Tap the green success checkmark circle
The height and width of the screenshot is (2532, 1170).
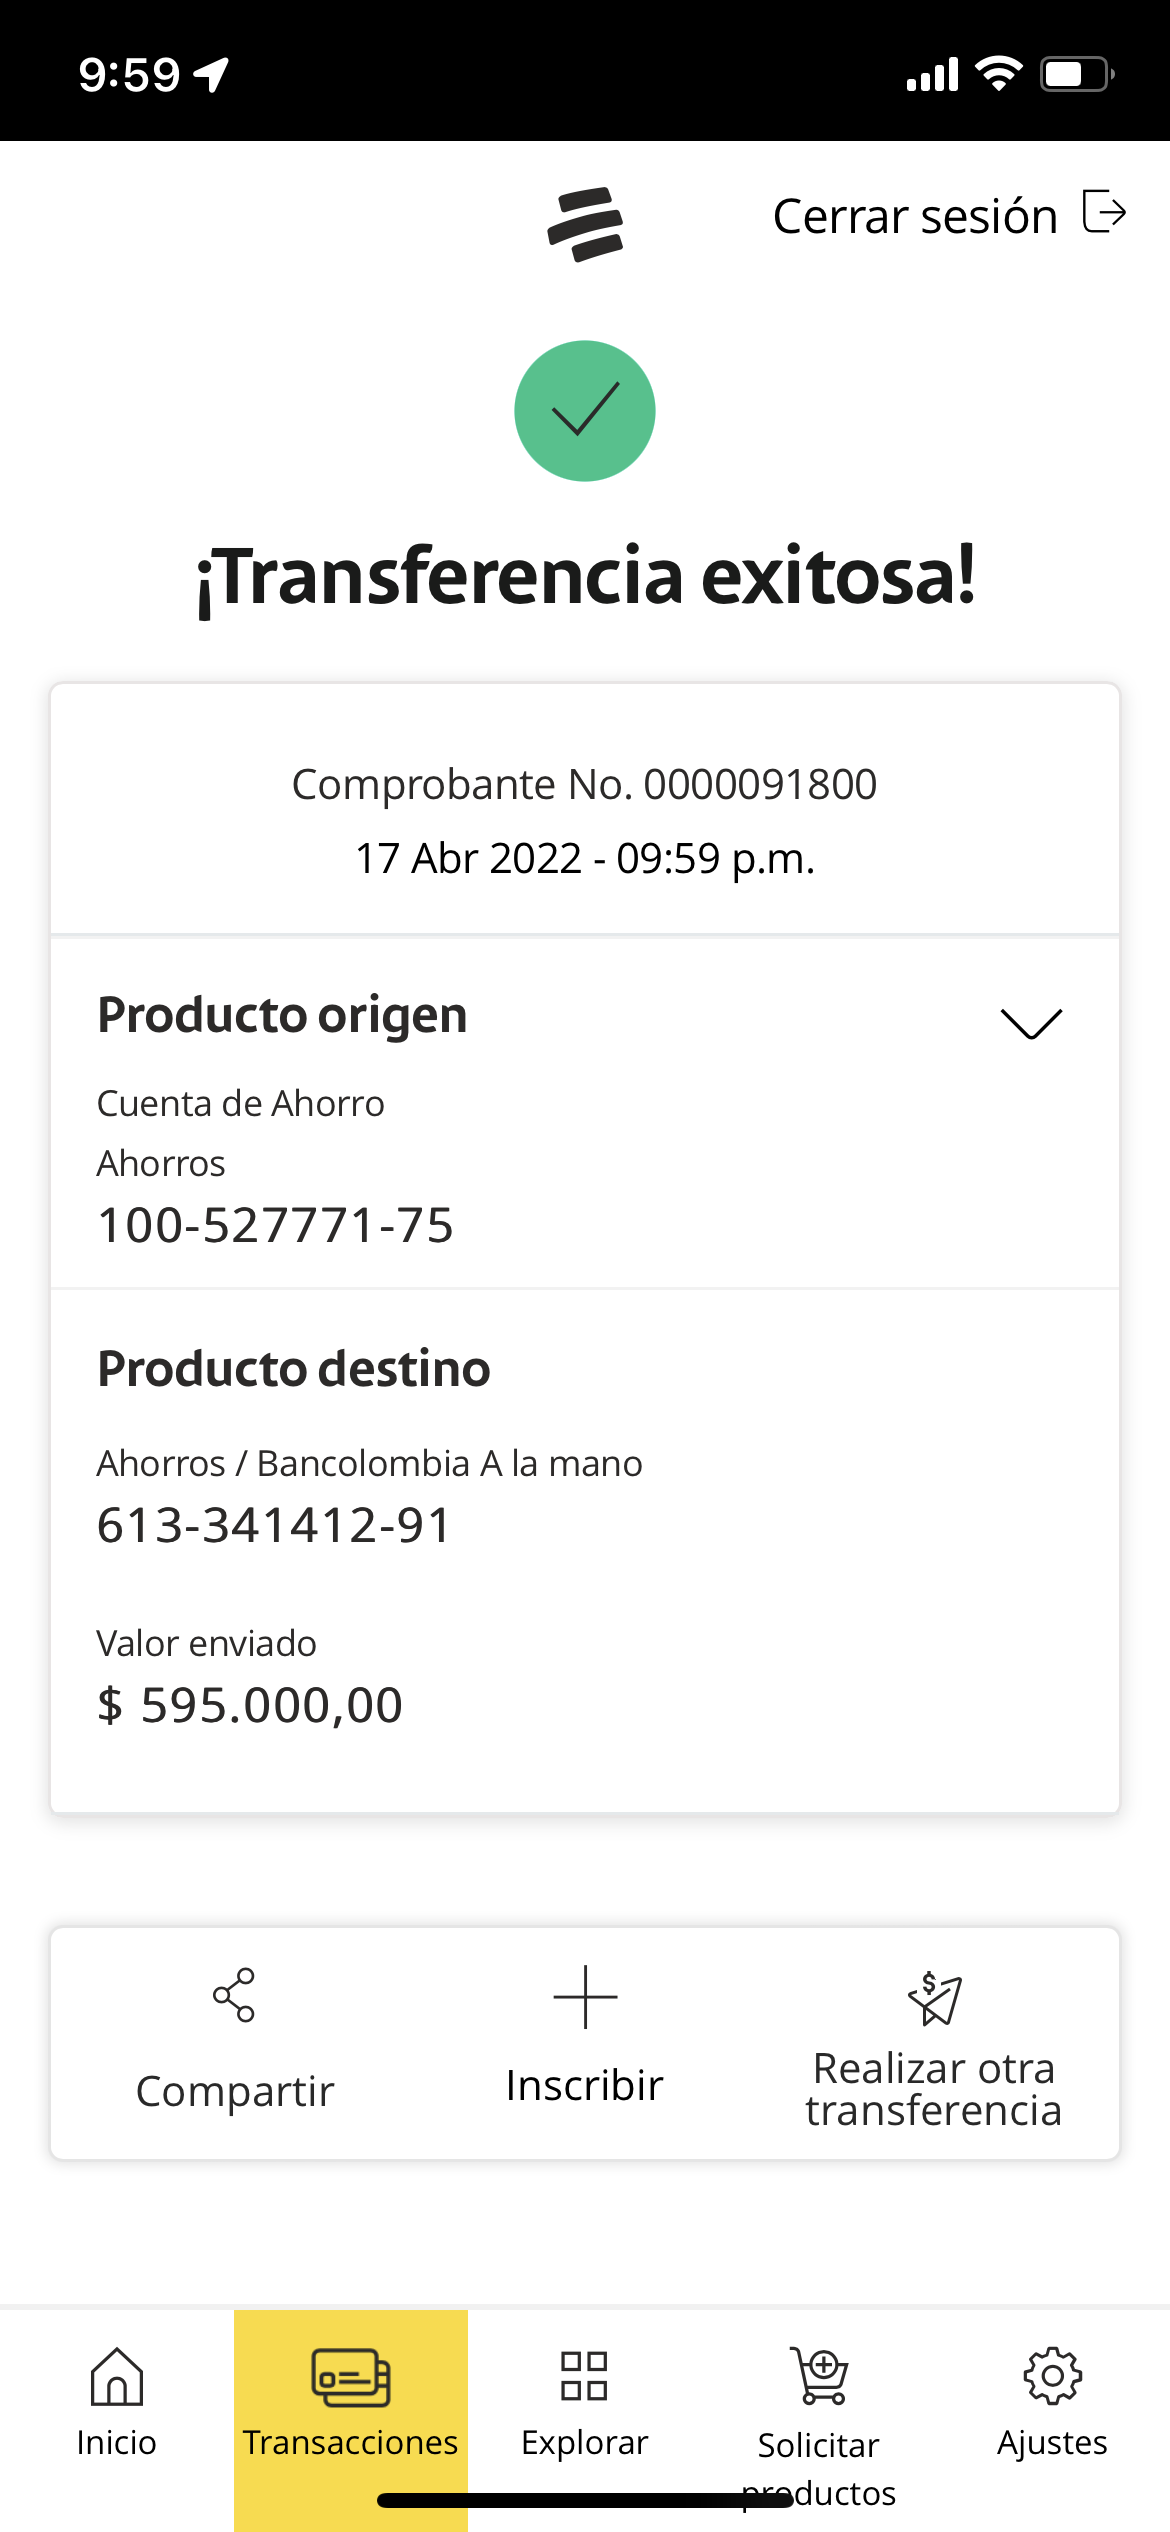585,411
